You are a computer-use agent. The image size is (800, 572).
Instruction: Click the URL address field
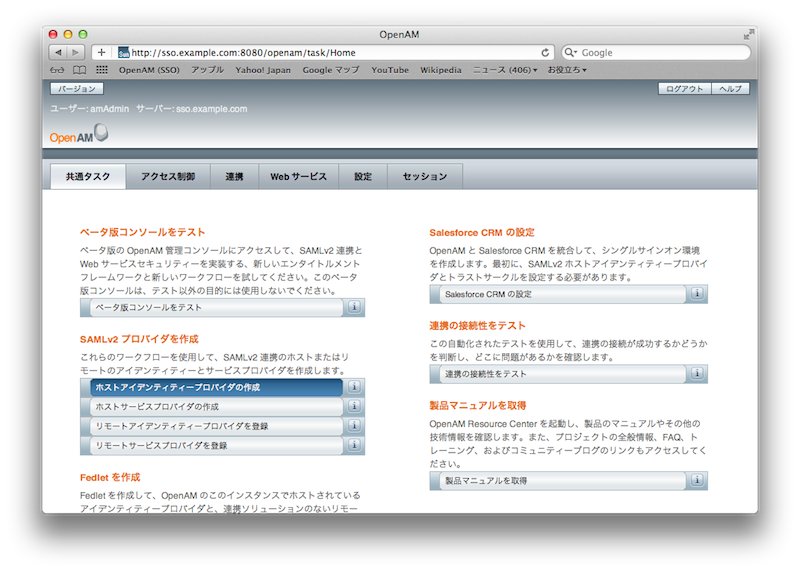(330, 52)
